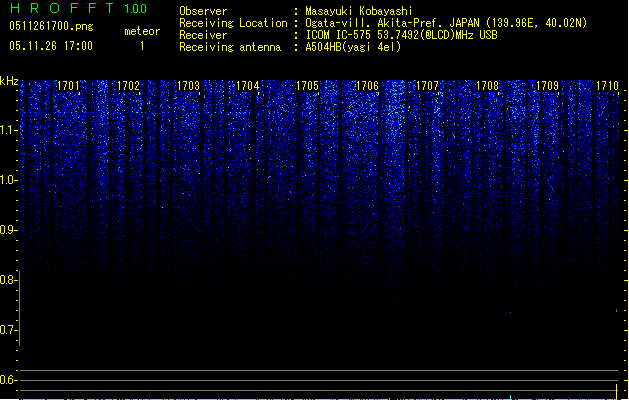Click the 1709 time marker label
Screen dimensions: 629x400
tap(548, 86)
